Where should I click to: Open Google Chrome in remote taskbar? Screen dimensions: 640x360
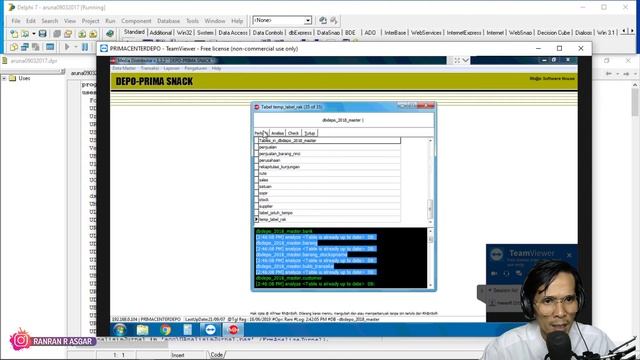click(165, 329)
